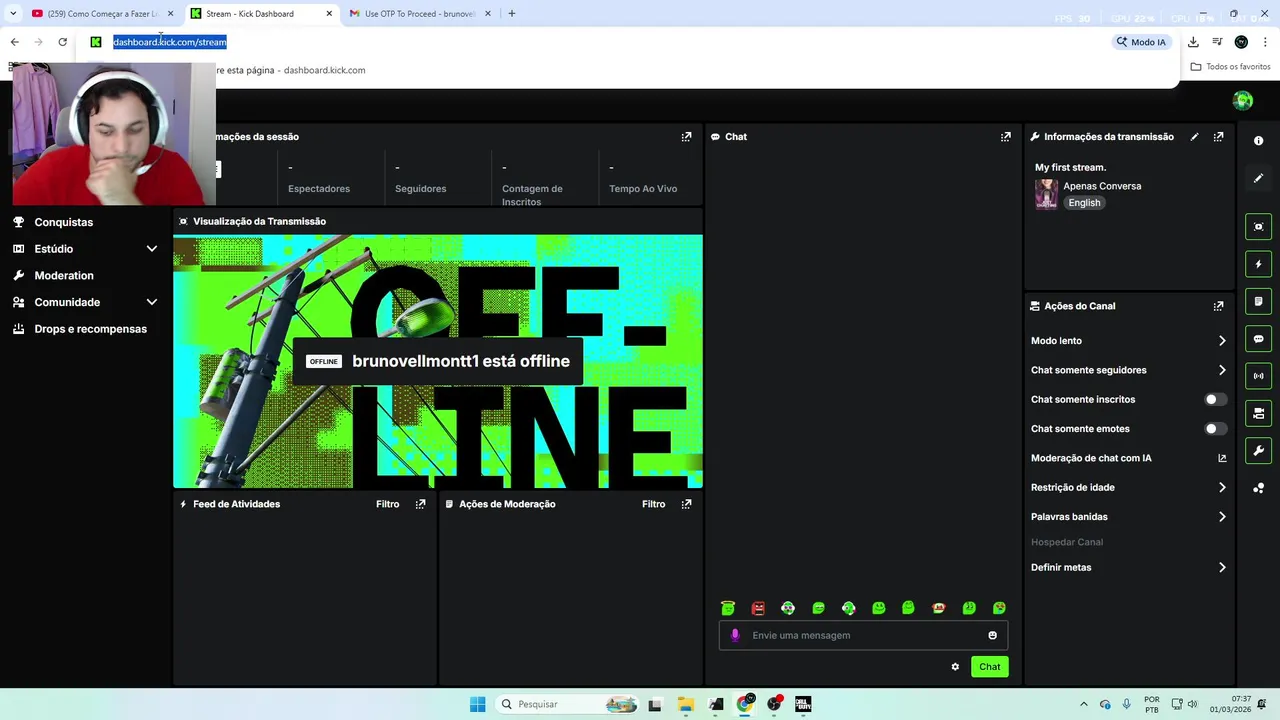Image resolution: width=1280 pixels, height=720 pixels.
Task: Edit stream info with the pencil icon
Action: pos(1194,137)
